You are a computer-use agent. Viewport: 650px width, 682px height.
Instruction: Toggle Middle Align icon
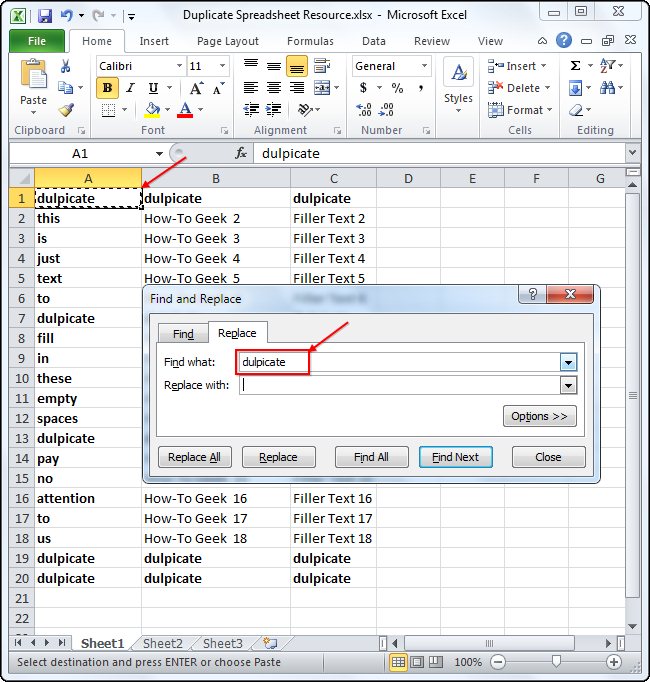pyautogui.click(x=274, y=66)
